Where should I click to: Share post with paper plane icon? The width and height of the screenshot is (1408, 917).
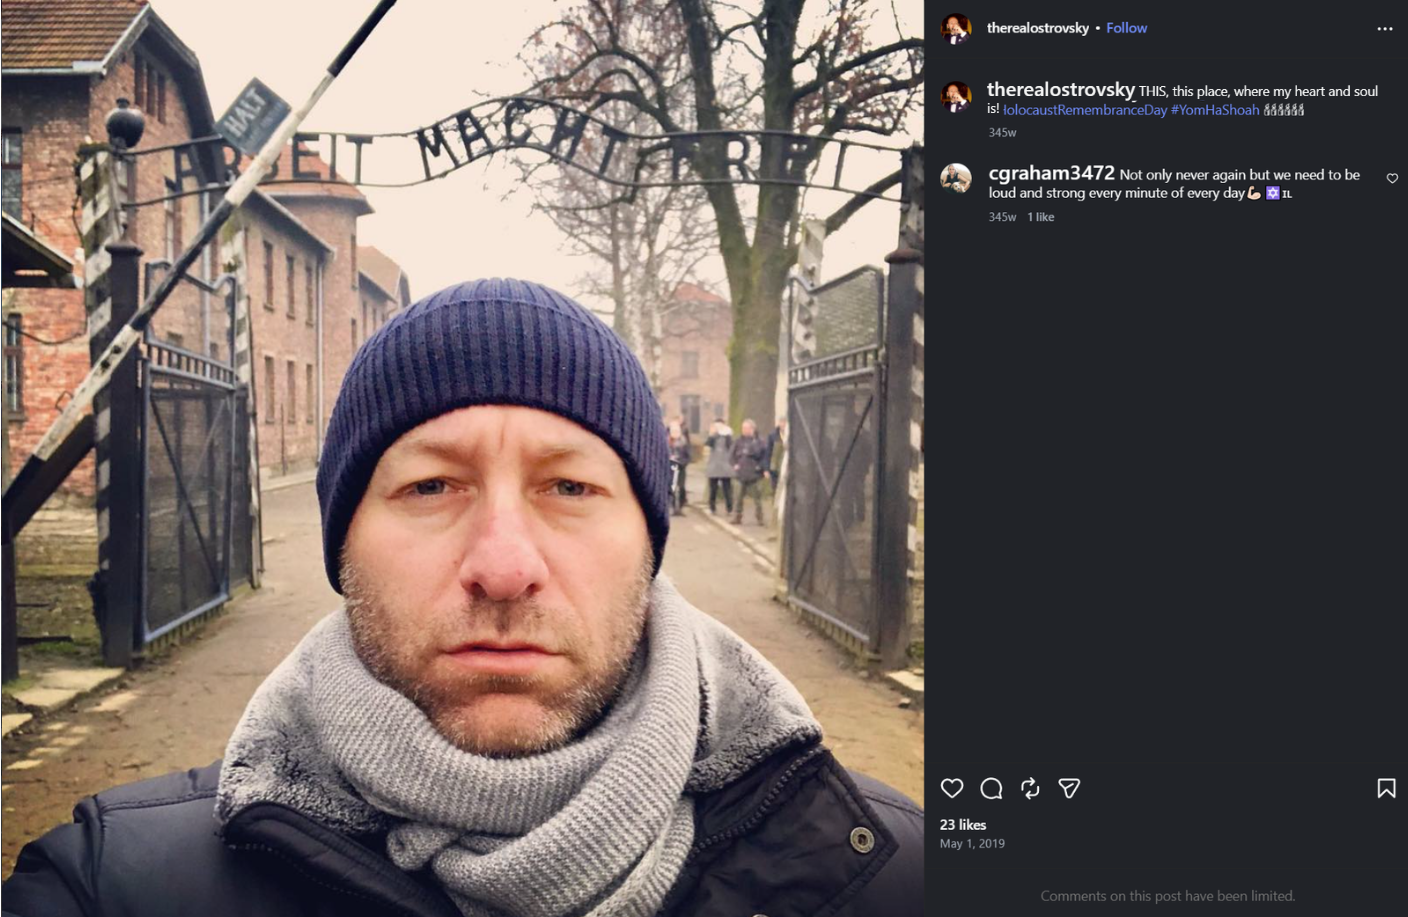coord(1069,788)
